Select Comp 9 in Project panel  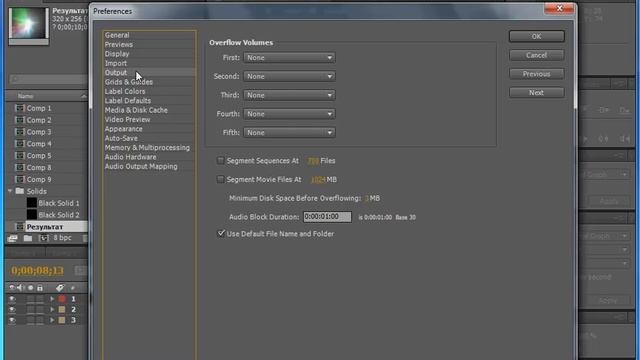pos(39,179)
